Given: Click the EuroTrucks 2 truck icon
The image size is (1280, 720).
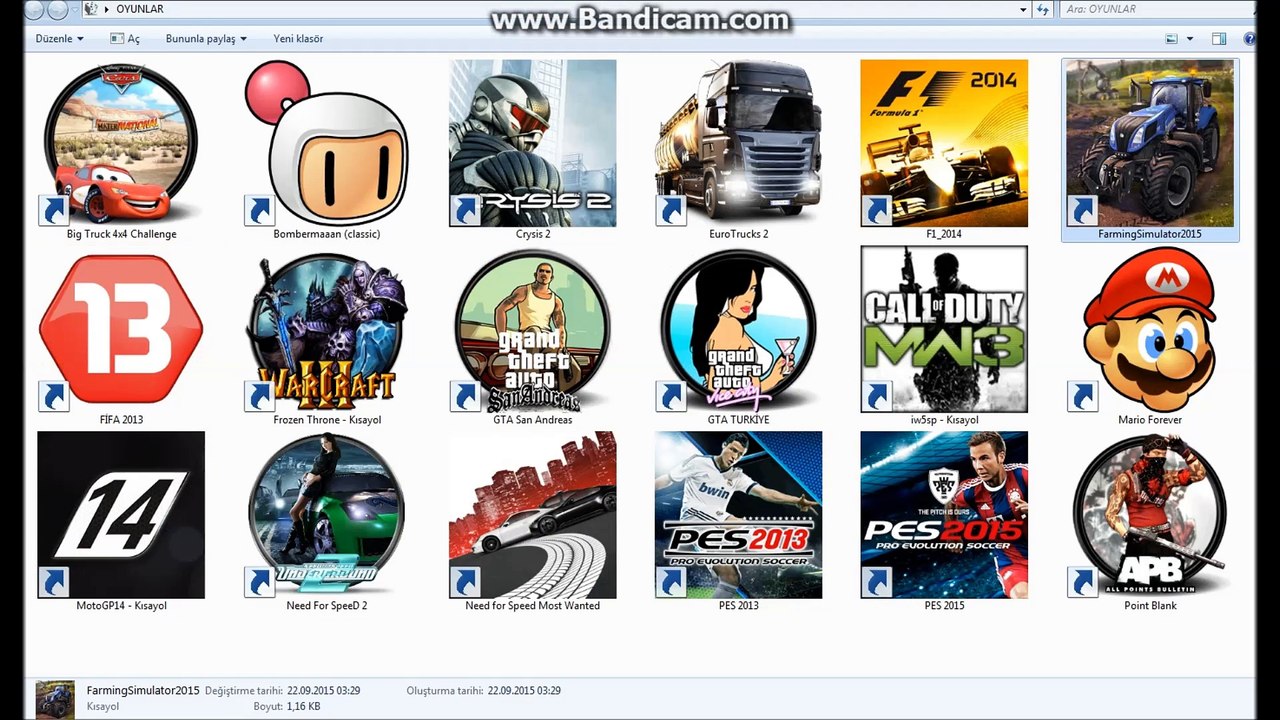Looking at the screenshot, I should (x=739, y=143).
